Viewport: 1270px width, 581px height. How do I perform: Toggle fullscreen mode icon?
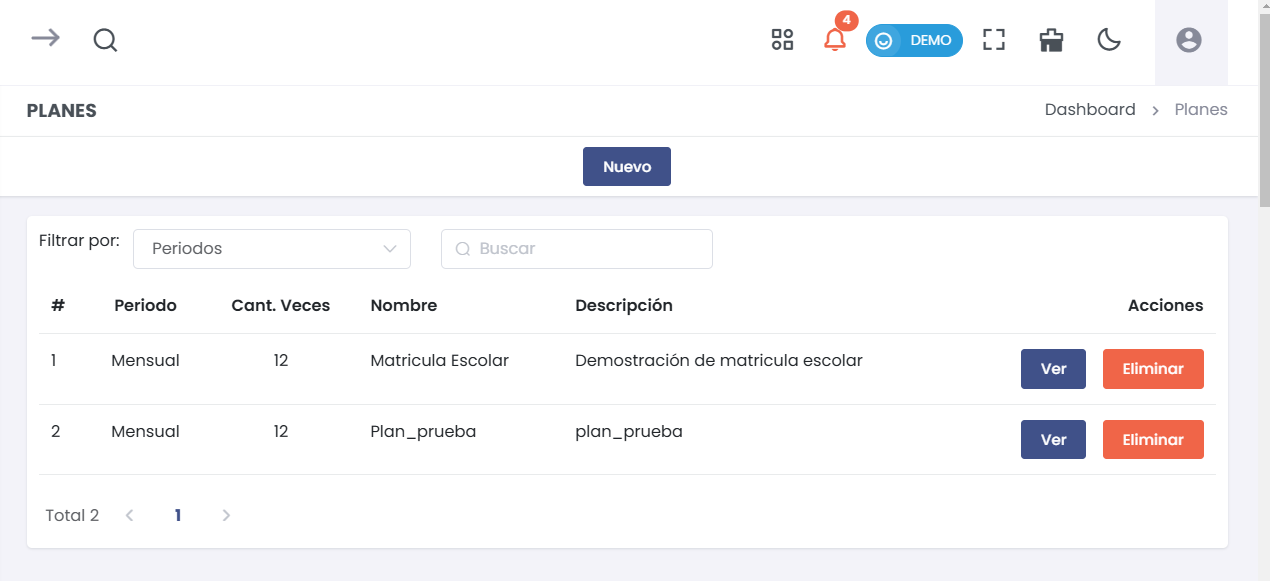point(993,40)
